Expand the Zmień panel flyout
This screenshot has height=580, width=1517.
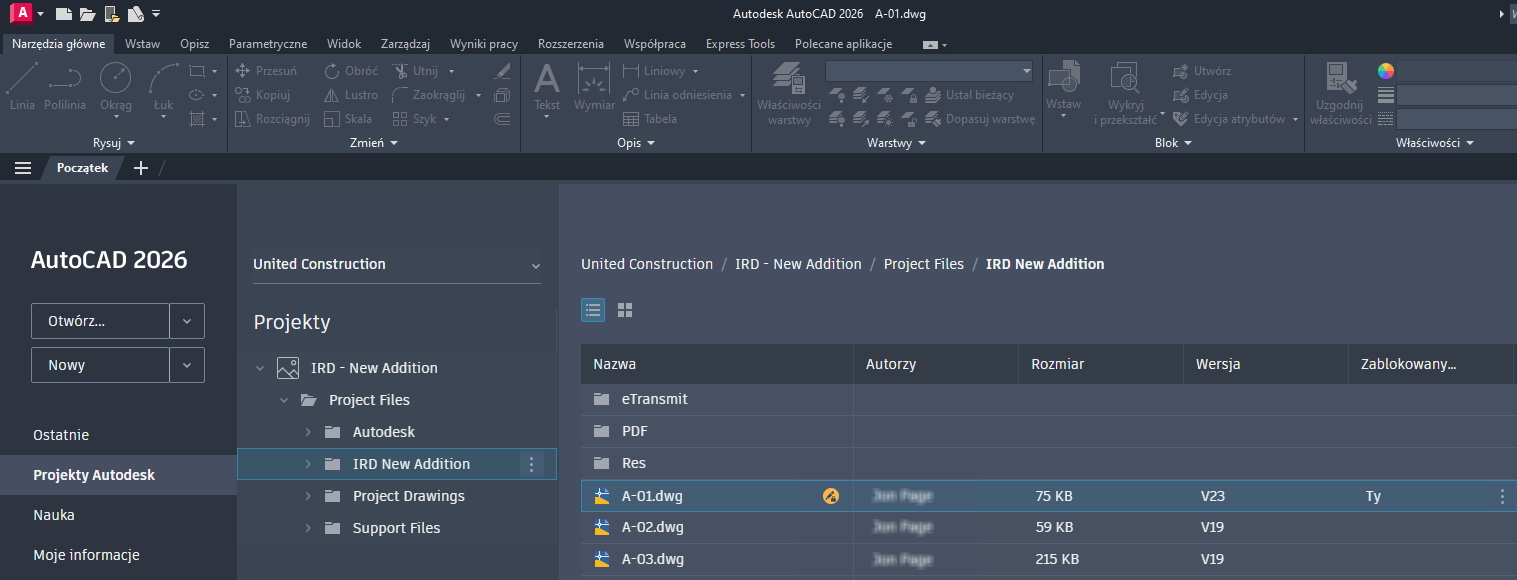coord(373,143)
